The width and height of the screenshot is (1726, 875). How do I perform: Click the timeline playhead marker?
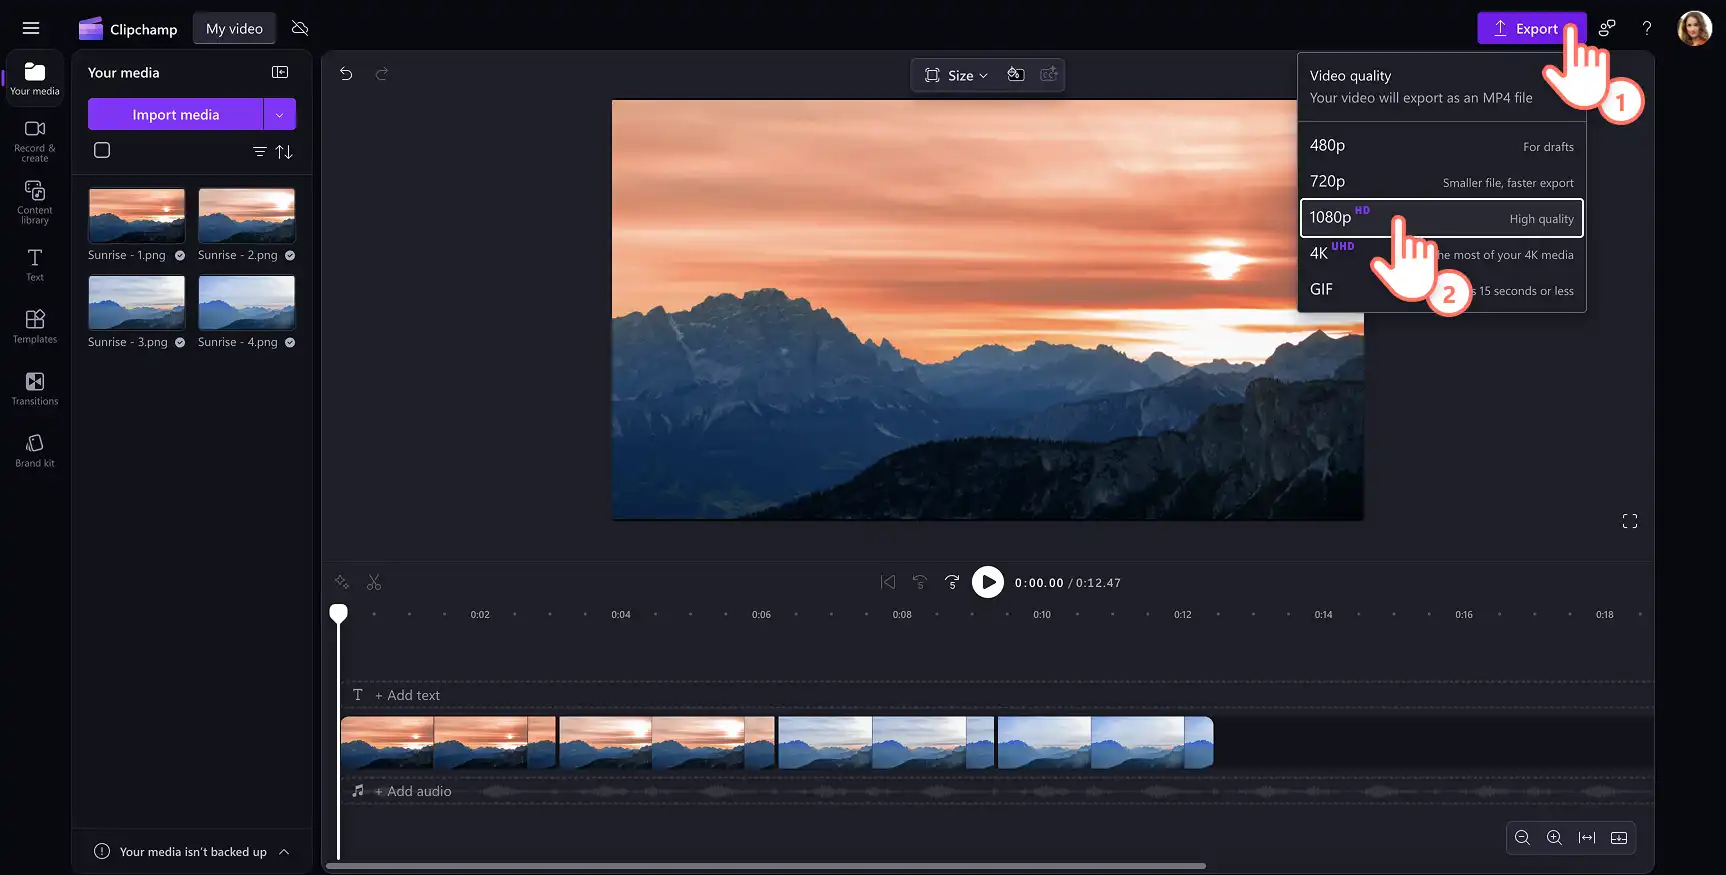coord(339,613)
